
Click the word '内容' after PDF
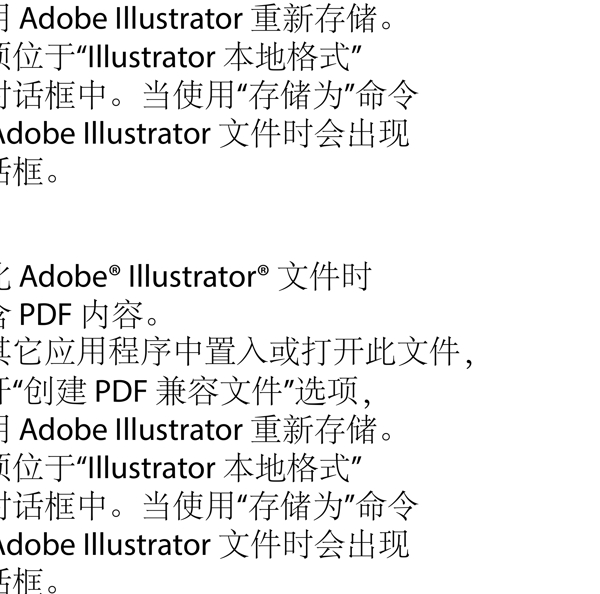coord(112,315)
